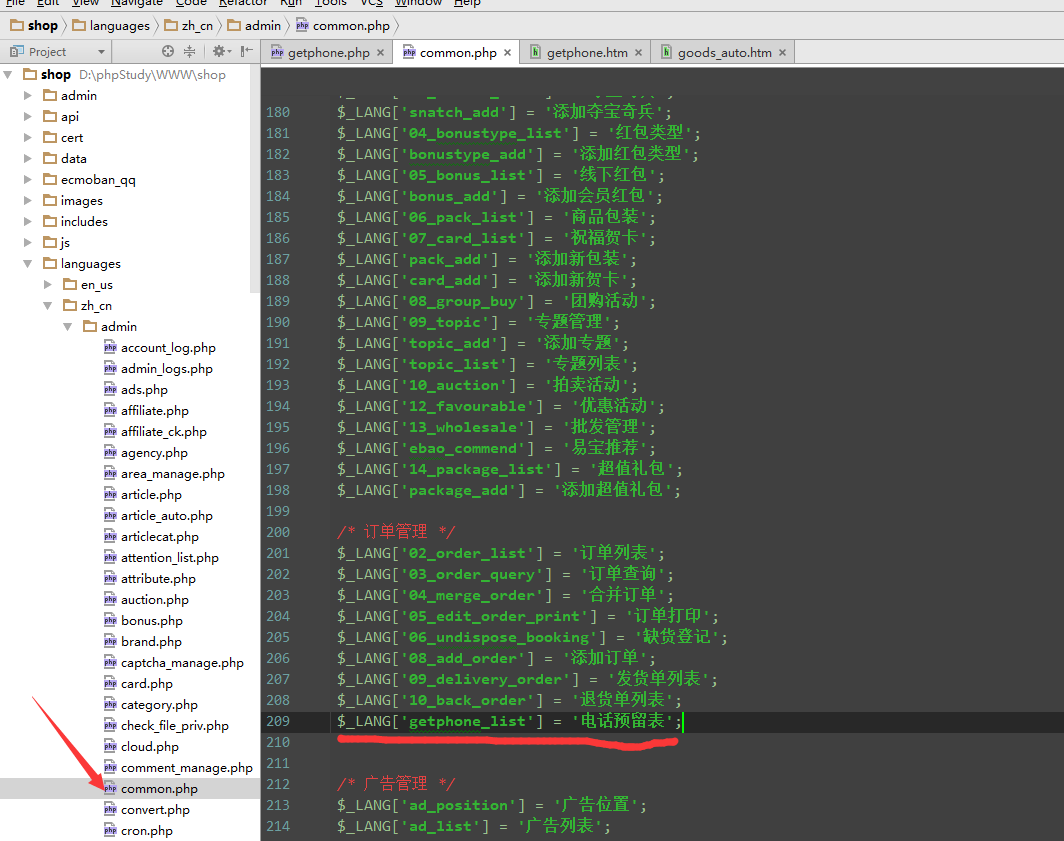
Task: Select captcha_manage.php file
Action: pyautogui.click(x=182, y=663)
